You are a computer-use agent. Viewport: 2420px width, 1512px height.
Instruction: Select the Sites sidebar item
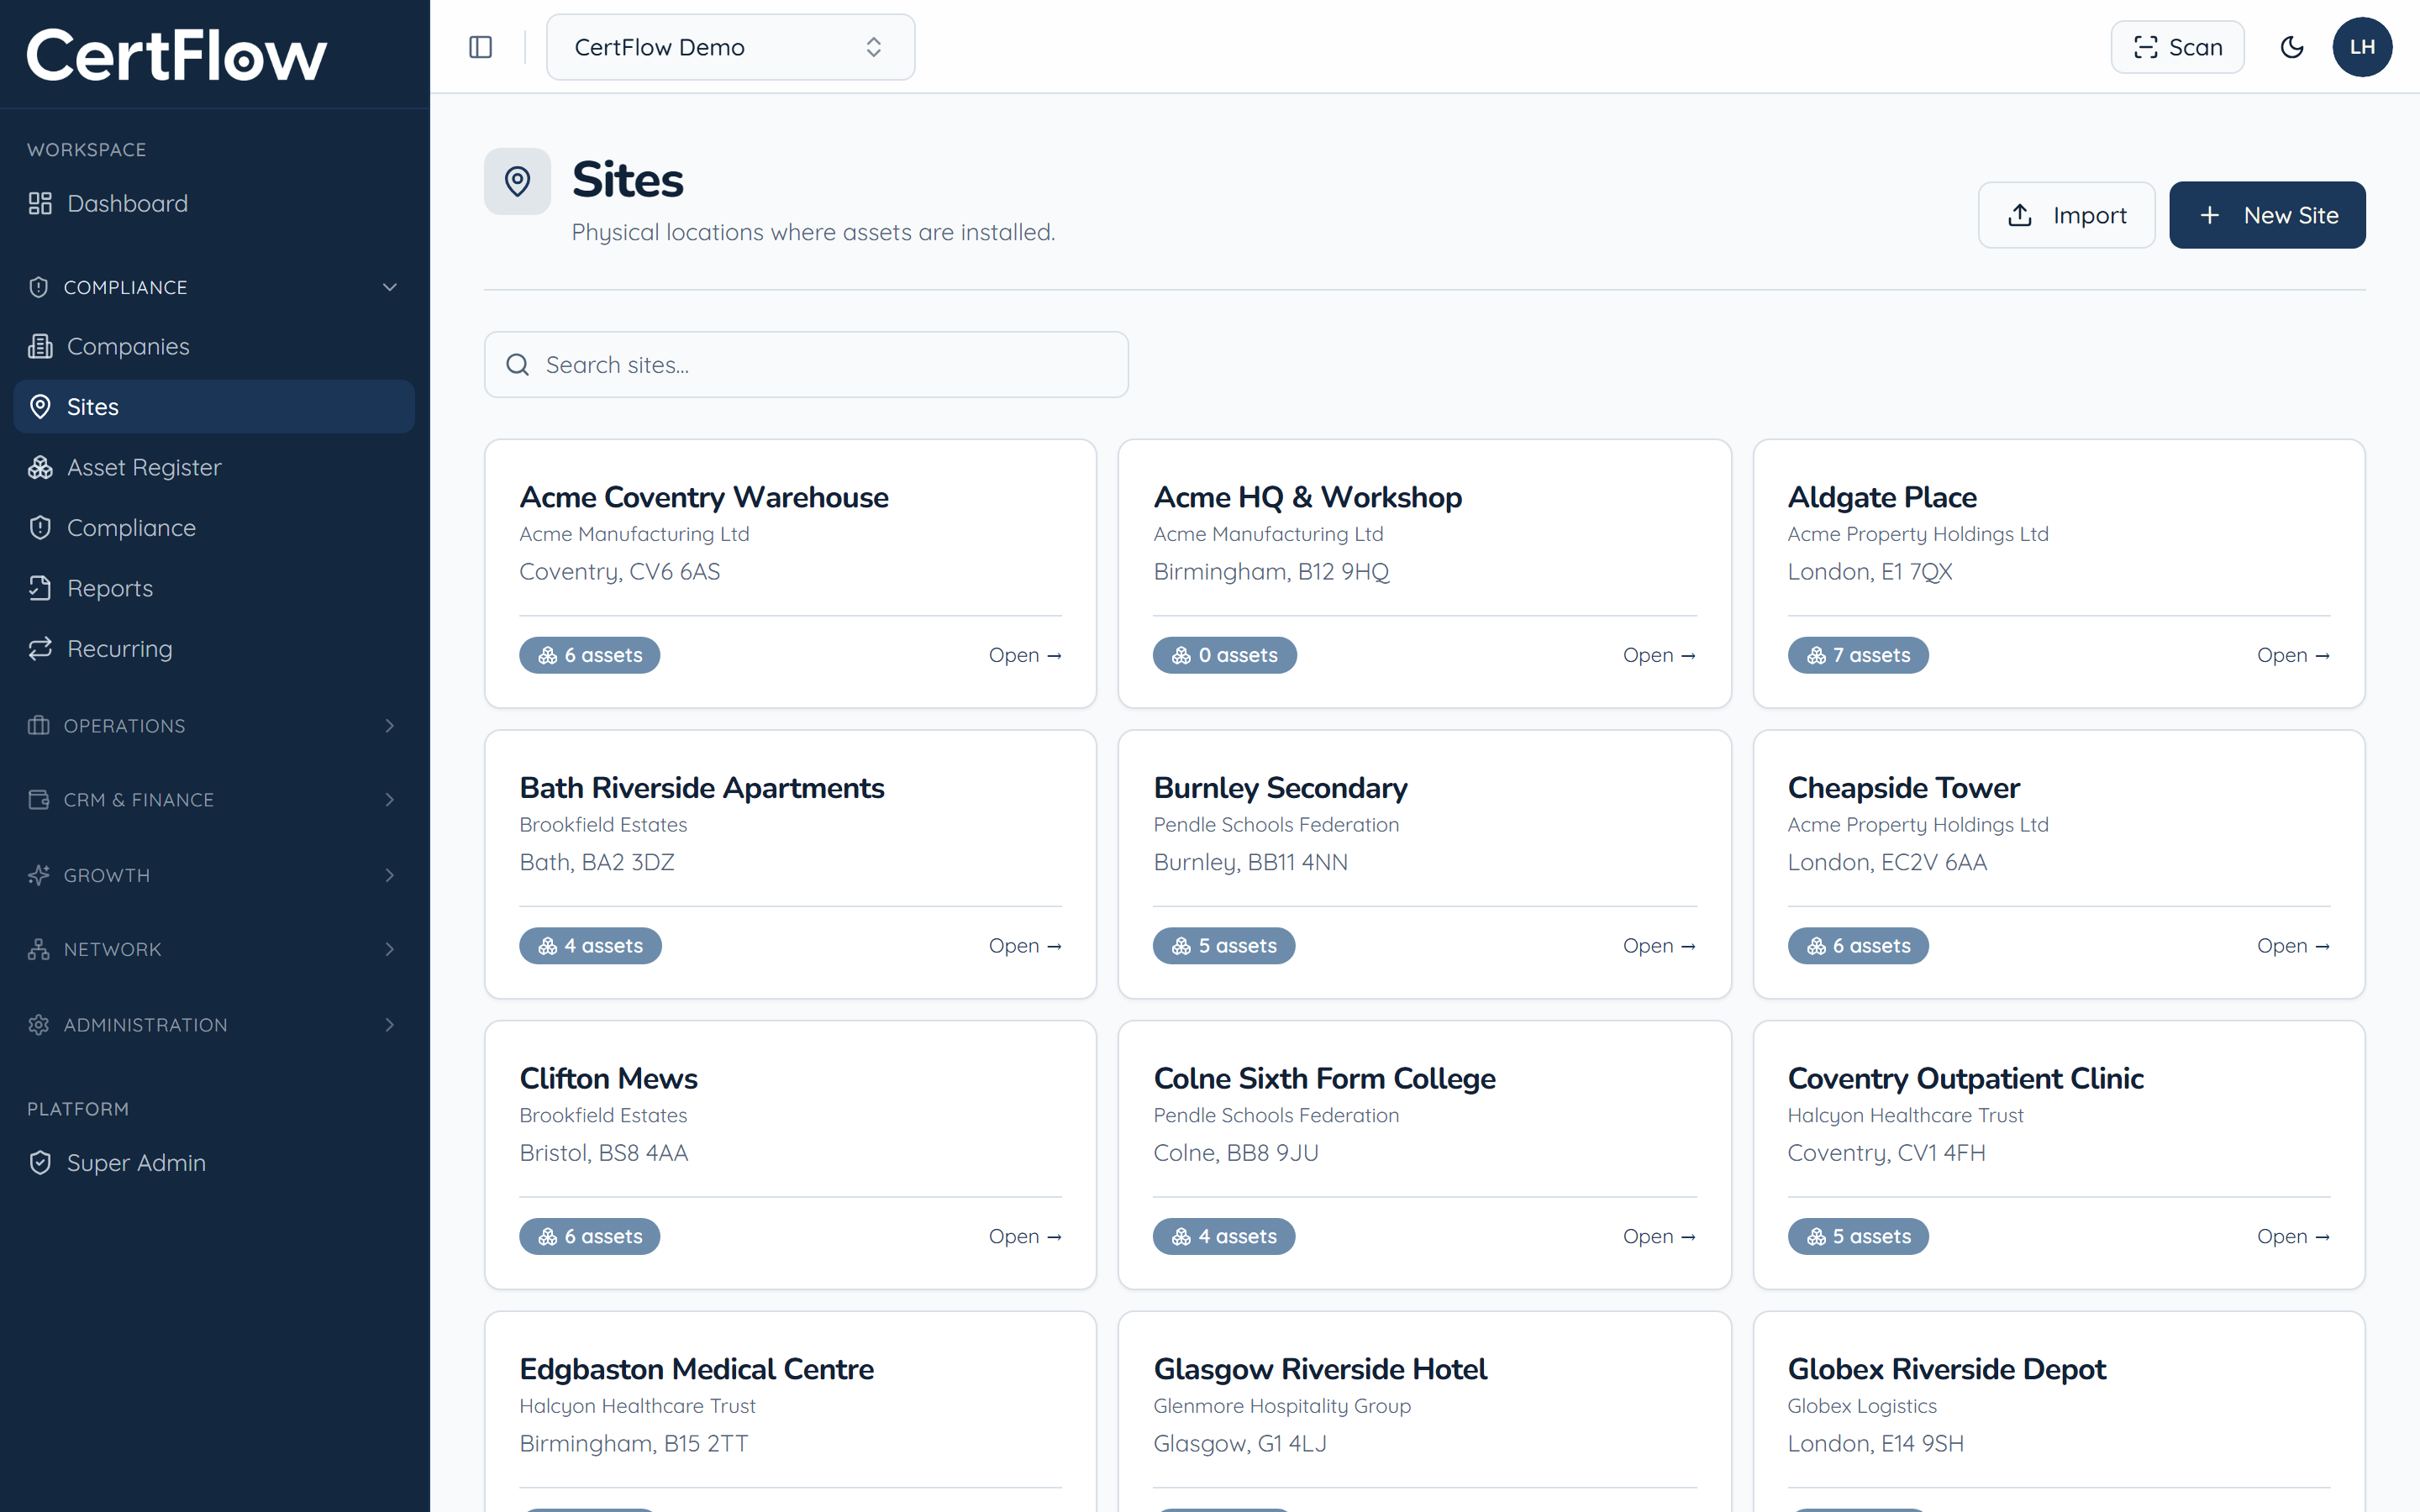[x=214, y=407]
